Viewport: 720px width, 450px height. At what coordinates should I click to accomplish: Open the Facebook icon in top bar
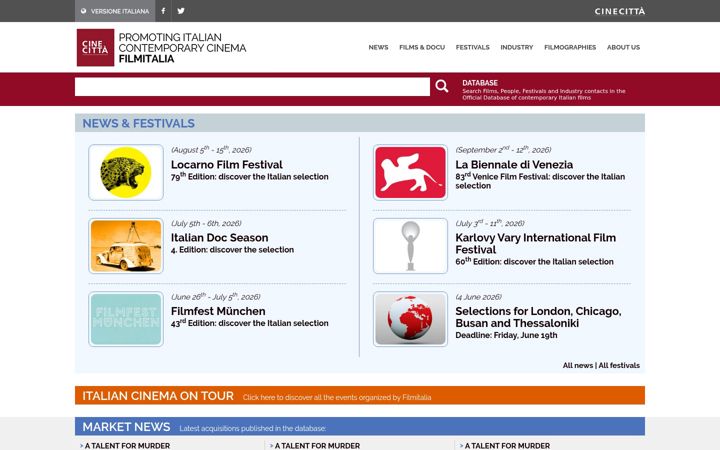click(x=163, y=11)
